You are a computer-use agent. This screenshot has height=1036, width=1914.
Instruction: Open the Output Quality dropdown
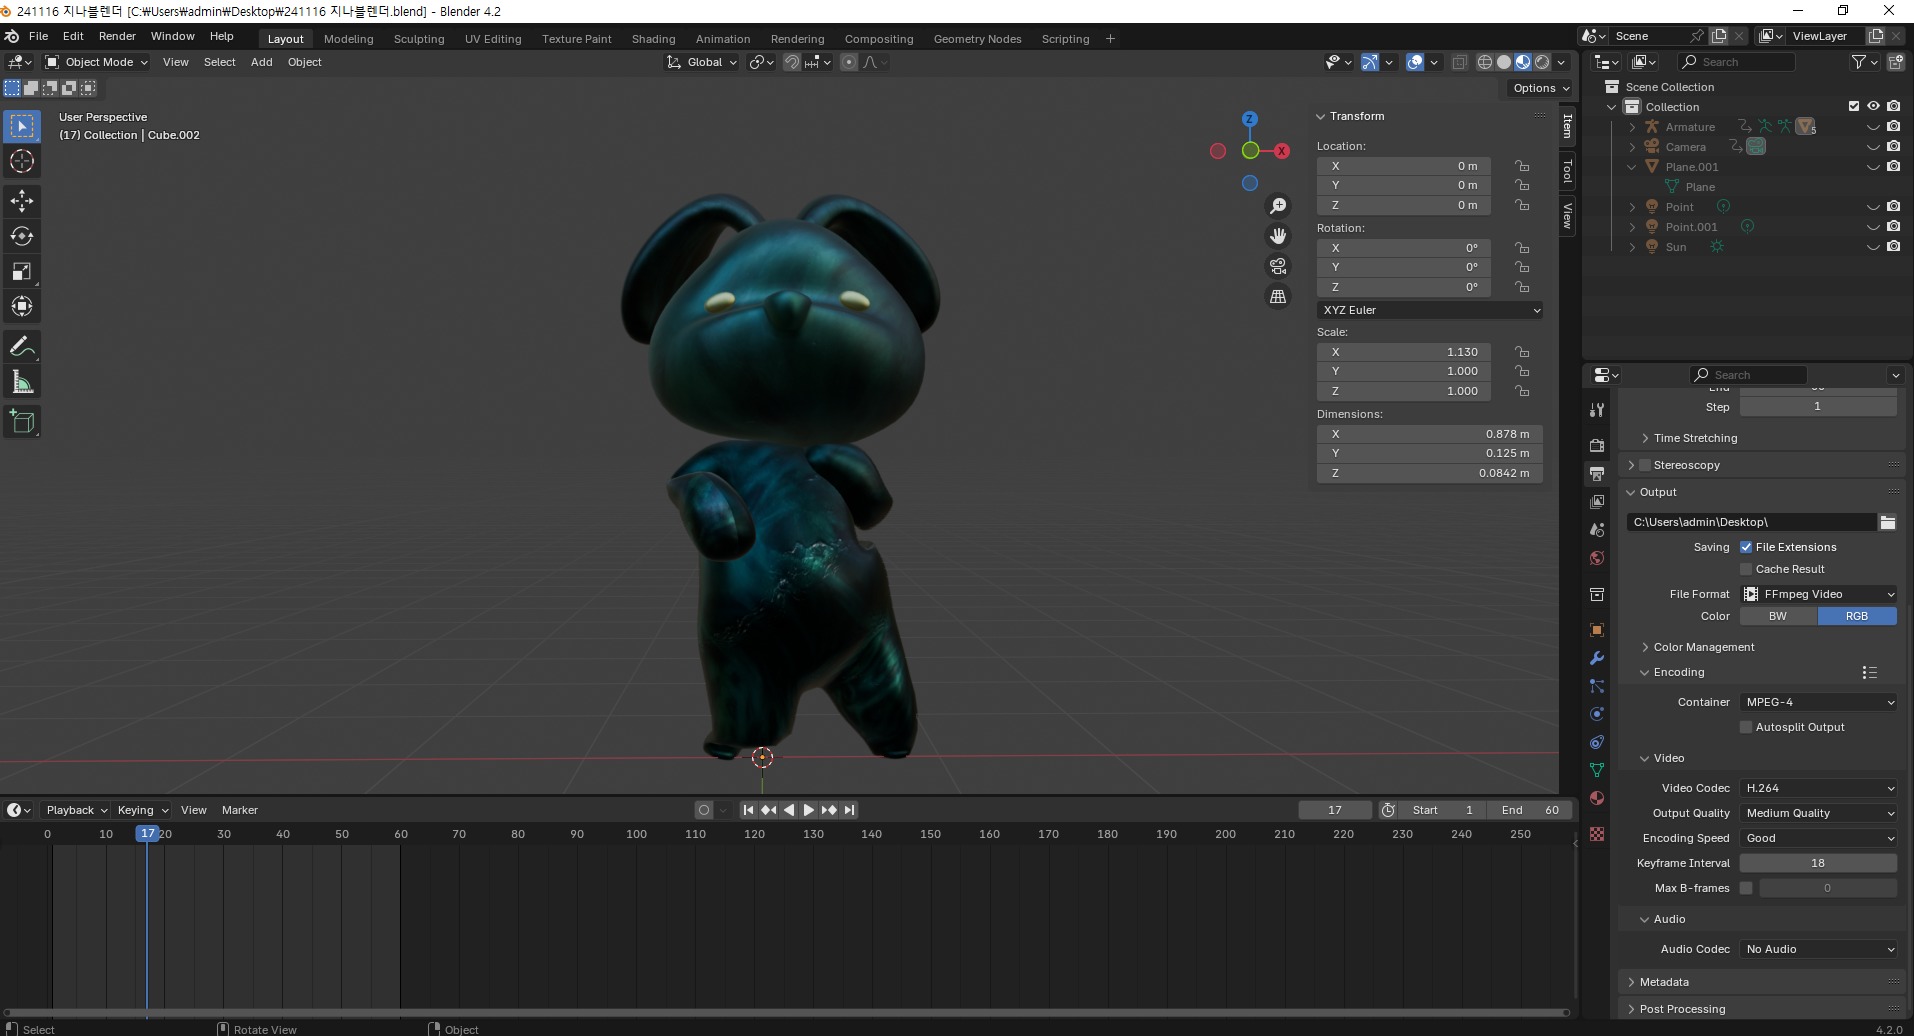click(x=1818, y=813)
